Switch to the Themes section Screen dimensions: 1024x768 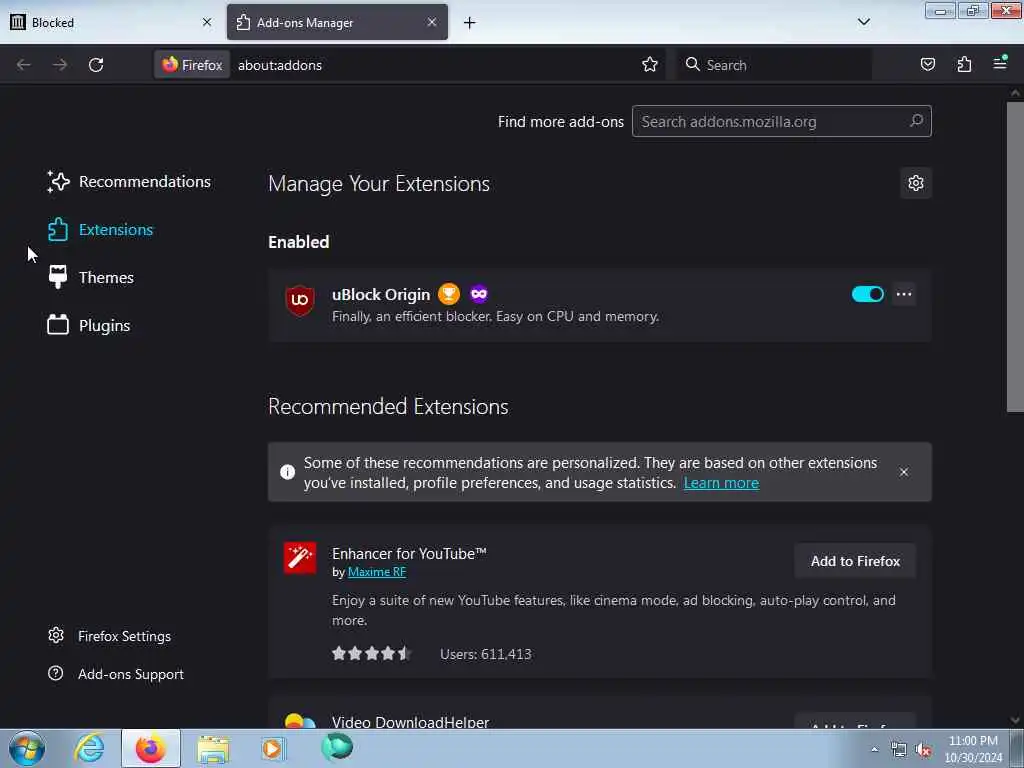coord(90,278)
